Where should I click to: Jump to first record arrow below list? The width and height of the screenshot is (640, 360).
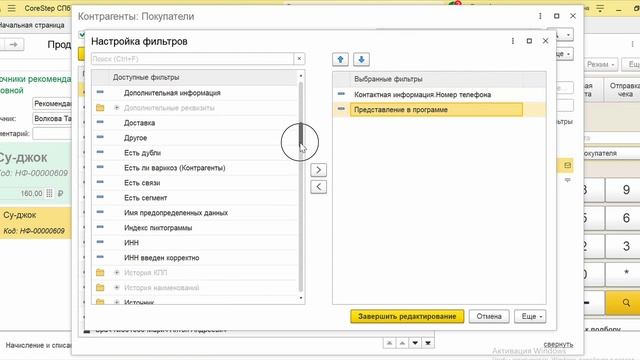coord(389,343)
